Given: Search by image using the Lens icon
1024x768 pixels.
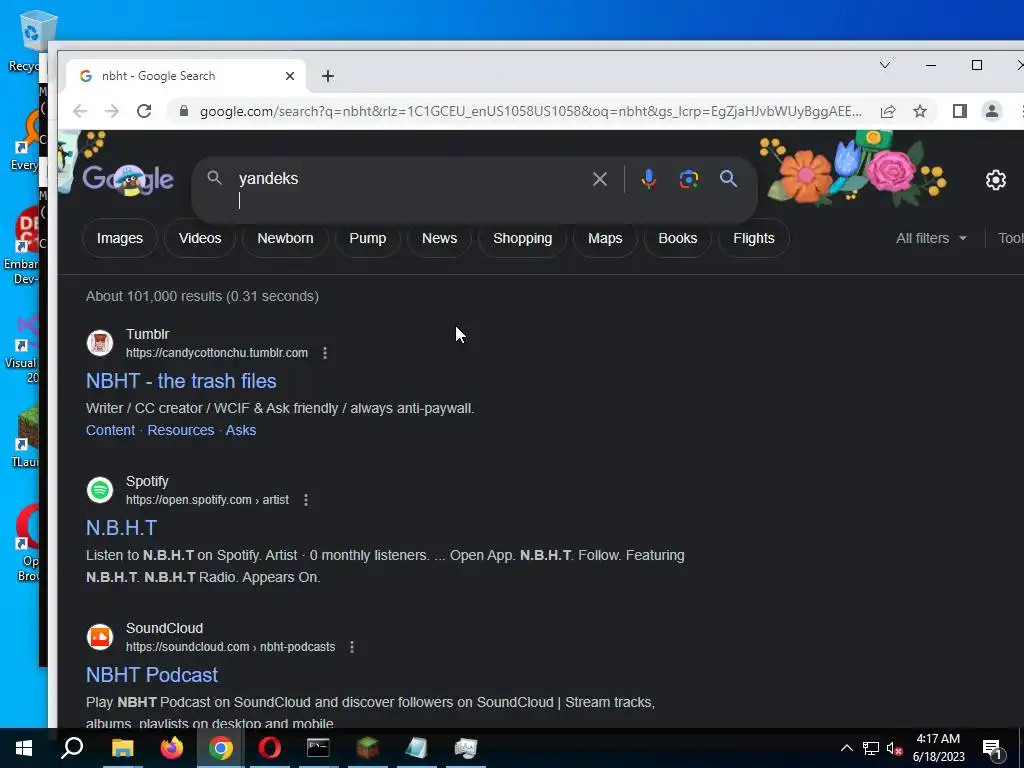Looking at the screenshot, I should pyautogui.click(x=688, y=179).
